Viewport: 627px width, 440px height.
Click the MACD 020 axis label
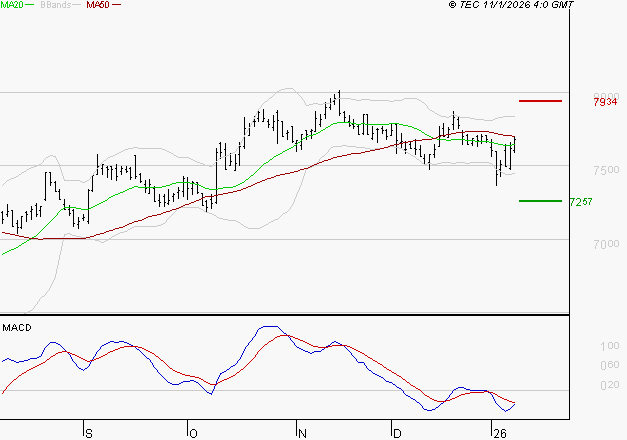[x=610, y=385]
